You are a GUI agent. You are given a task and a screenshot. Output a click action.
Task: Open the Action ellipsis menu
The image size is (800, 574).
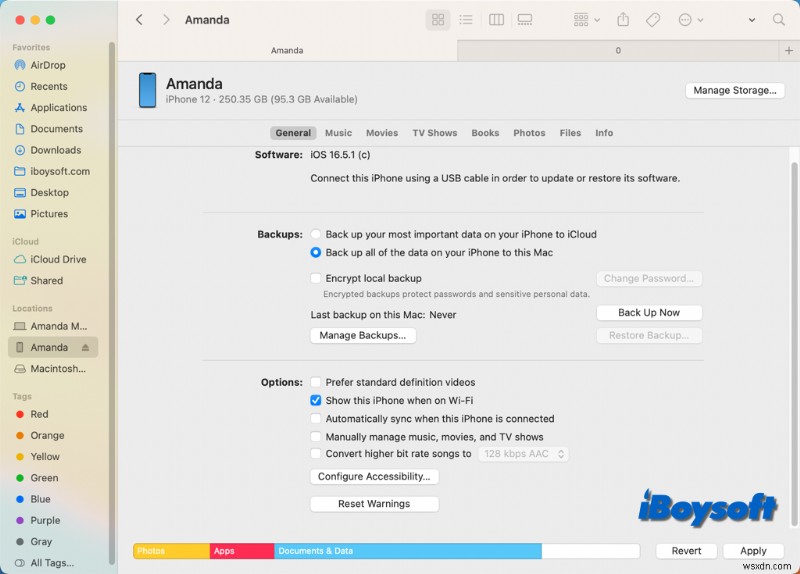[x=690, y=20]
